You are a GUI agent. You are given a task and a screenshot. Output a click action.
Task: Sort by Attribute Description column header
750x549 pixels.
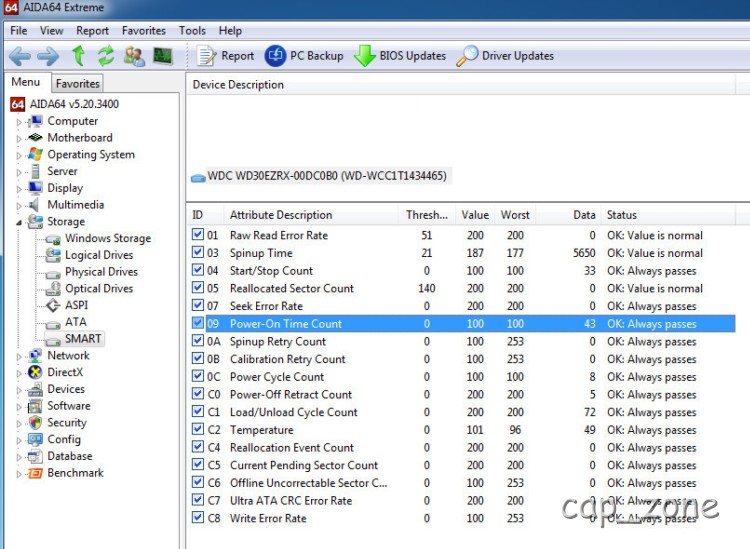coord(311,215)
